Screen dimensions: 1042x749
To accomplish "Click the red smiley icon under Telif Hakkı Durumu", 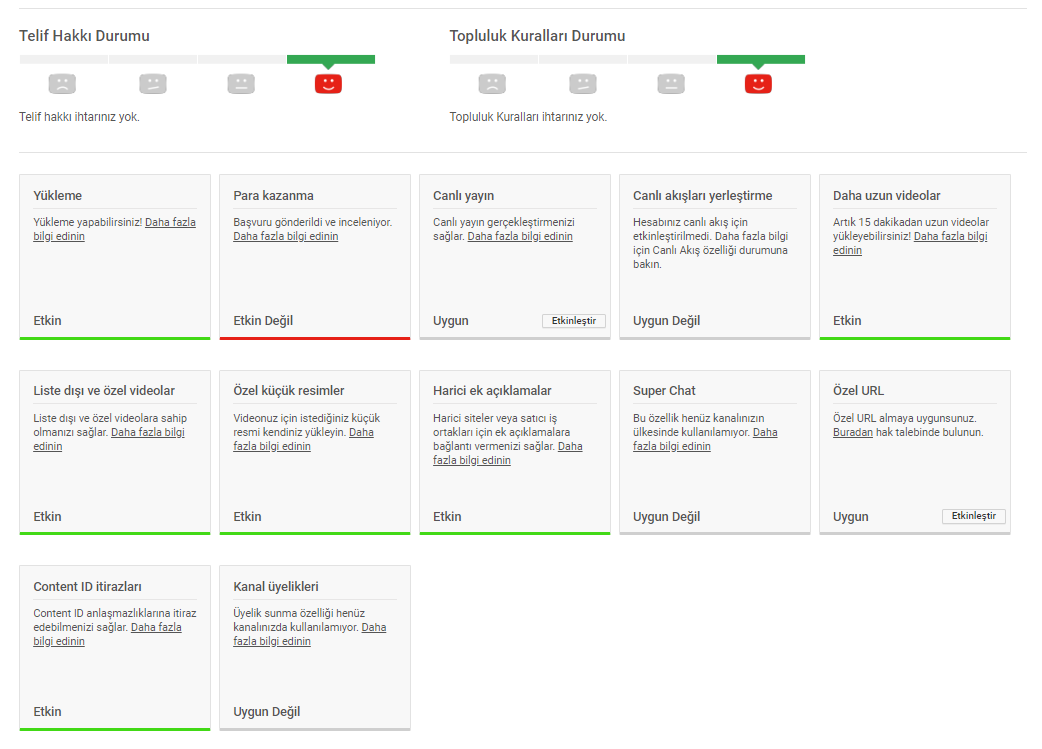I will pyautogui.click(x=328, y=84).
